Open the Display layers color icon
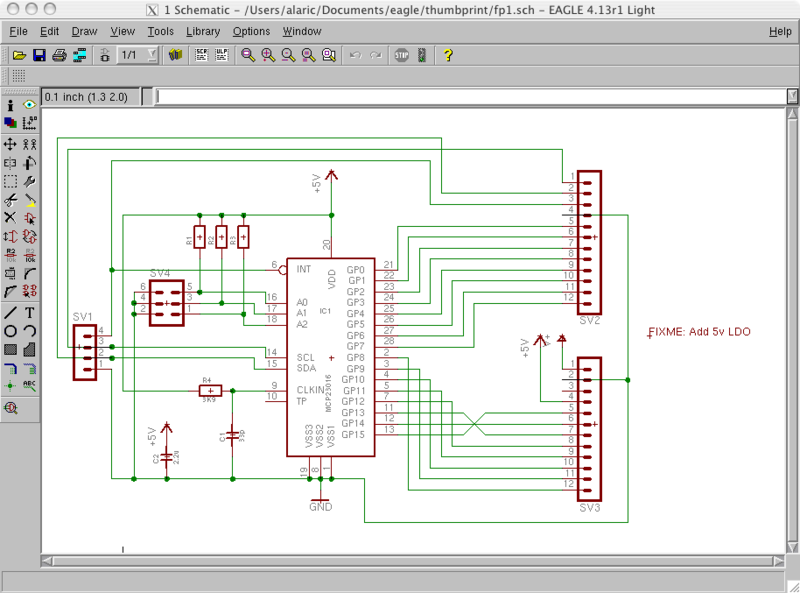The height and width of the screenshot is (593, 800). point(10,123)
